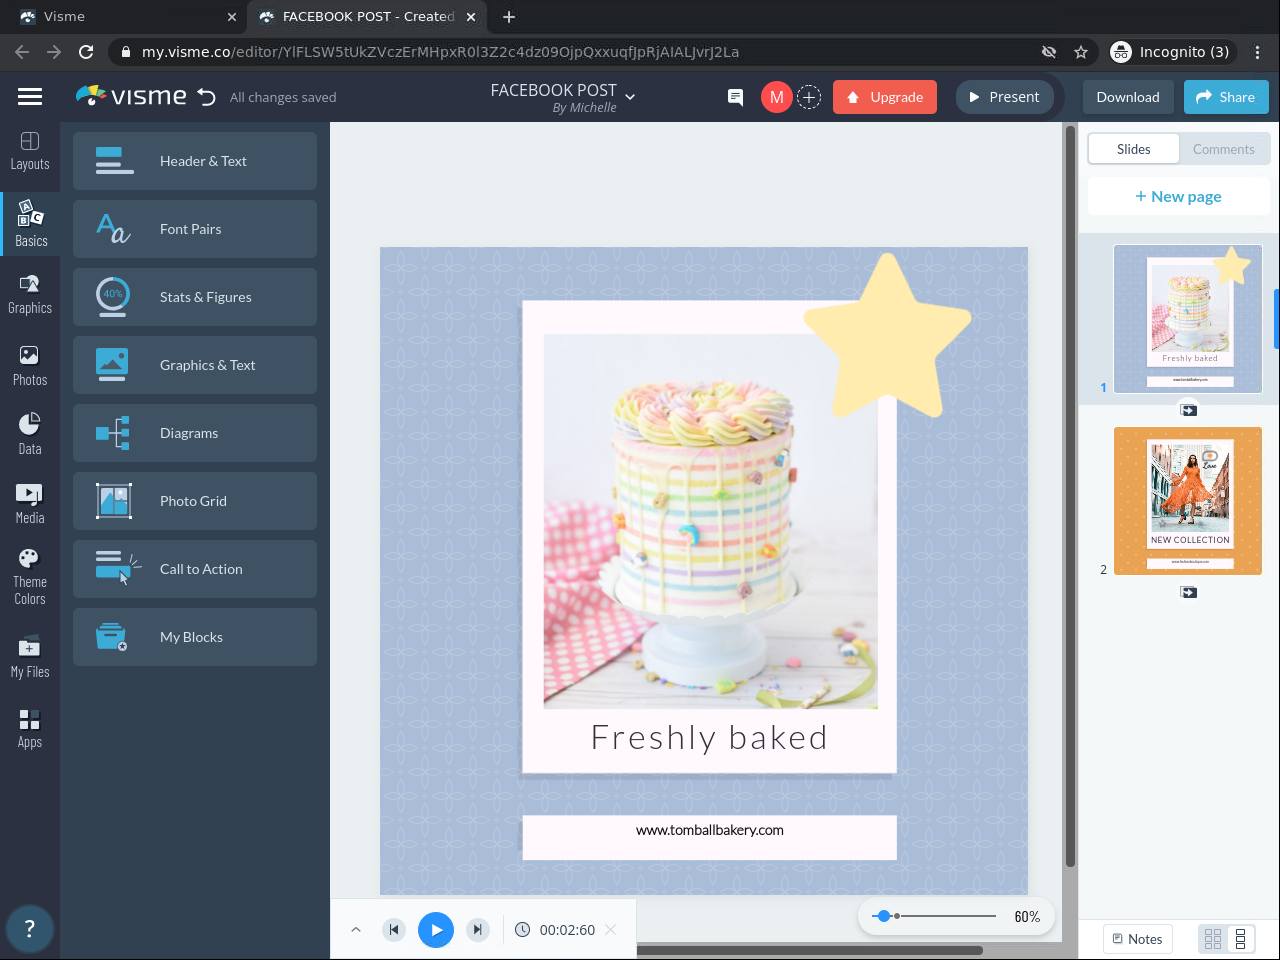The image size is (1280, 960).
Task: Add a collaborator with plus circle icon
Action: tap(809, 97)
